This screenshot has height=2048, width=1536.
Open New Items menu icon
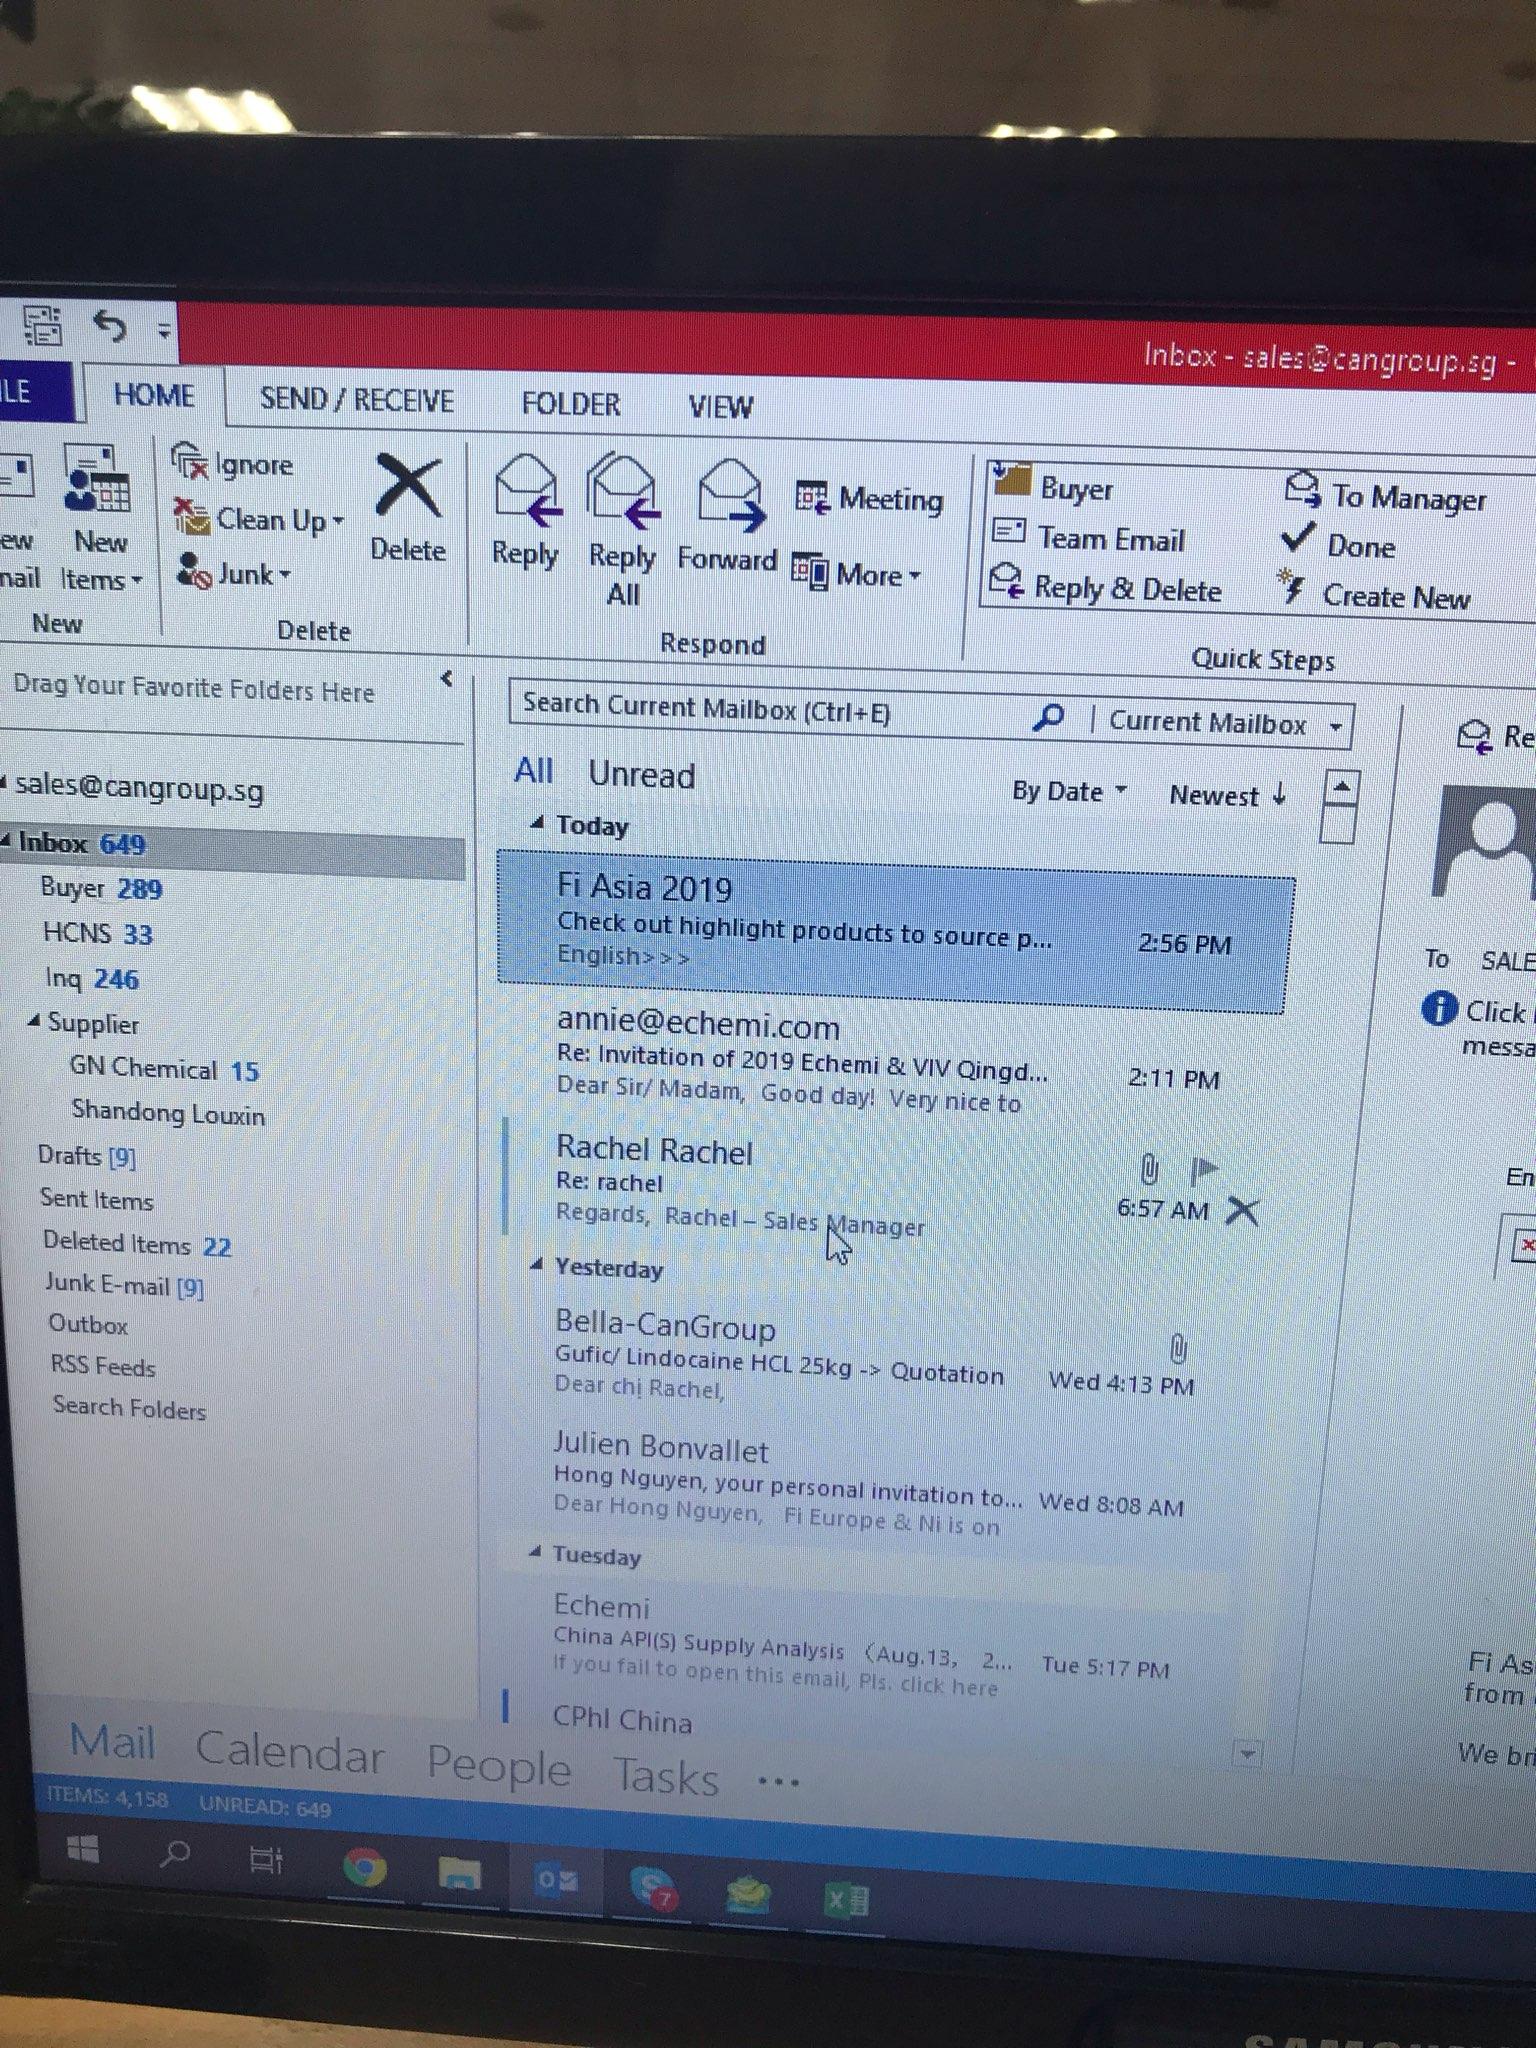point(99,480)
